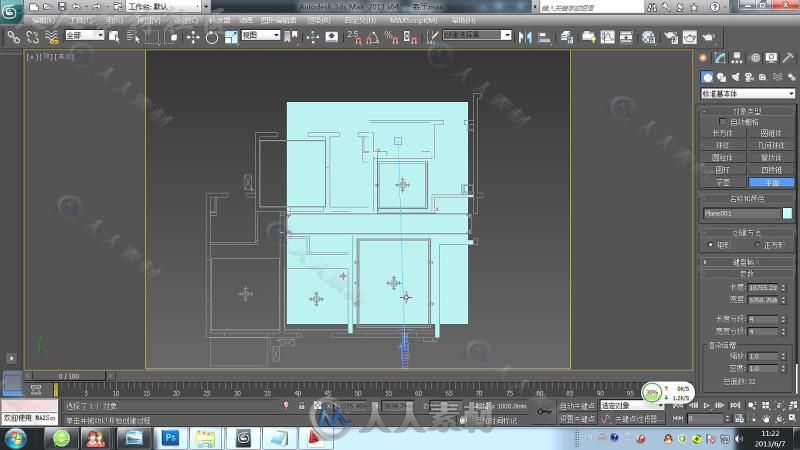Click the Bind to Space Warp tool
The width and height of the screenshot is (800, 450).
click(x=51, y=37)
